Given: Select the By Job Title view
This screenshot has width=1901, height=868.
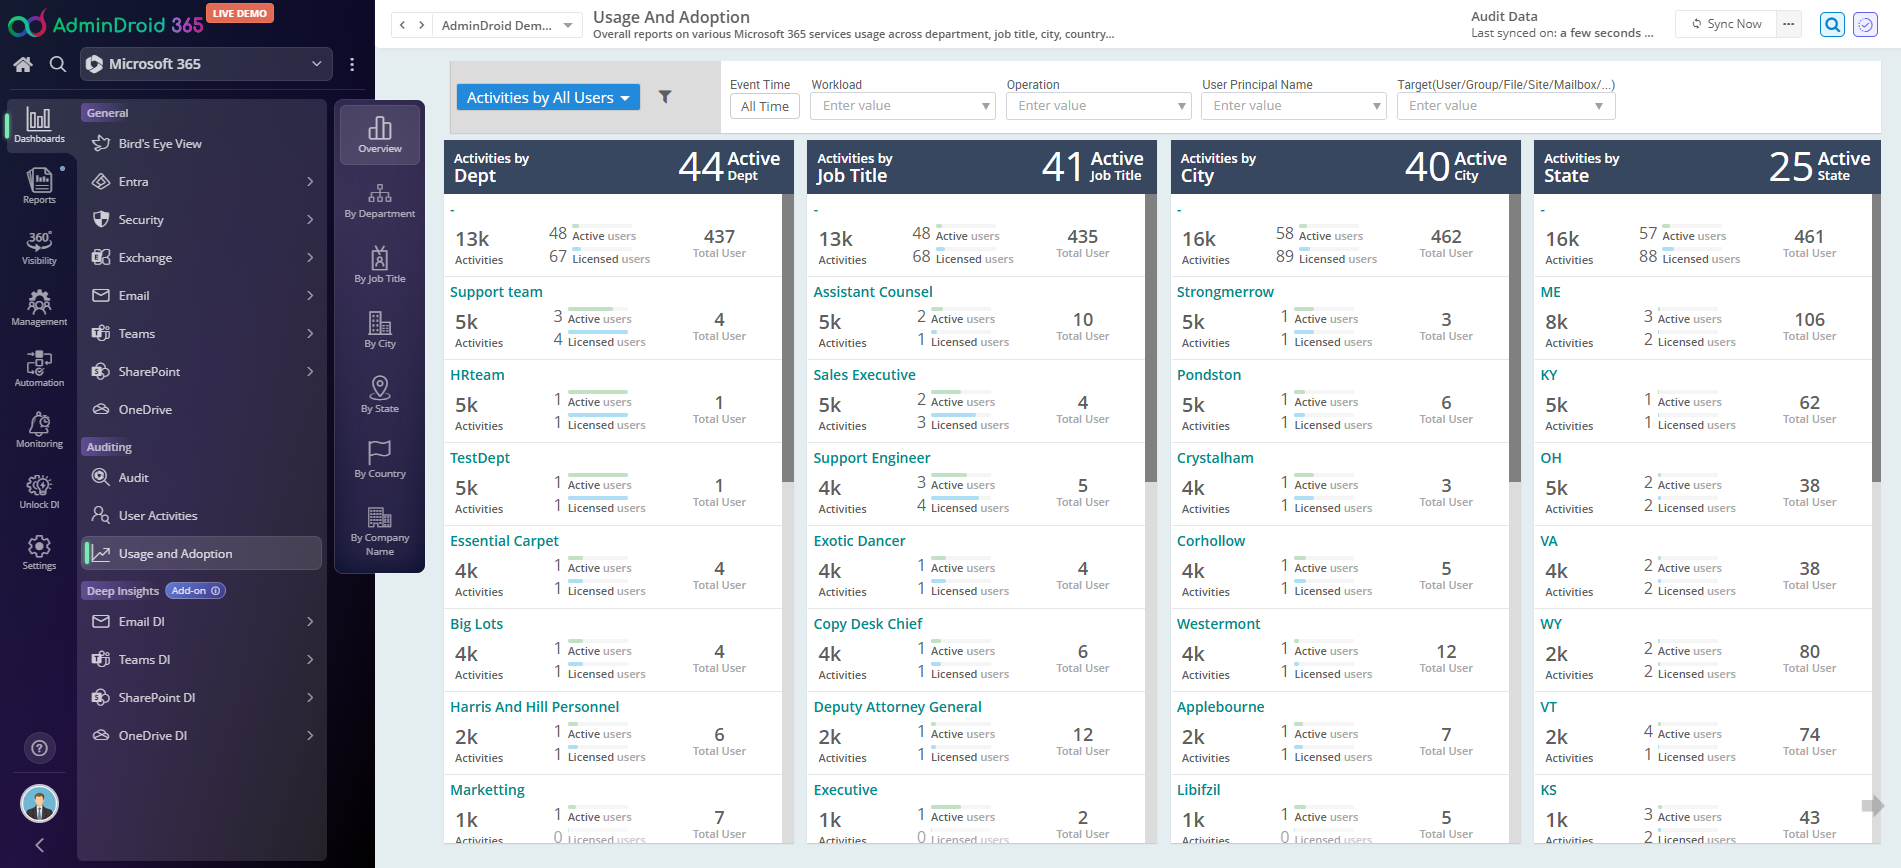Looking at the screenshot, I should [380, 265].
